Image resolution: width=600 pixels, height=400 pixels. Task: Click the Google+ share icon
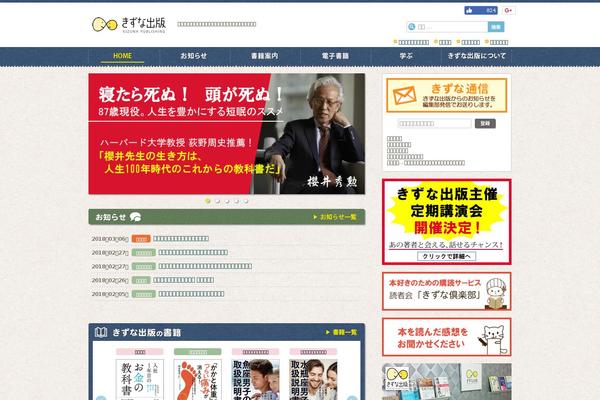[x=508, y=10]
